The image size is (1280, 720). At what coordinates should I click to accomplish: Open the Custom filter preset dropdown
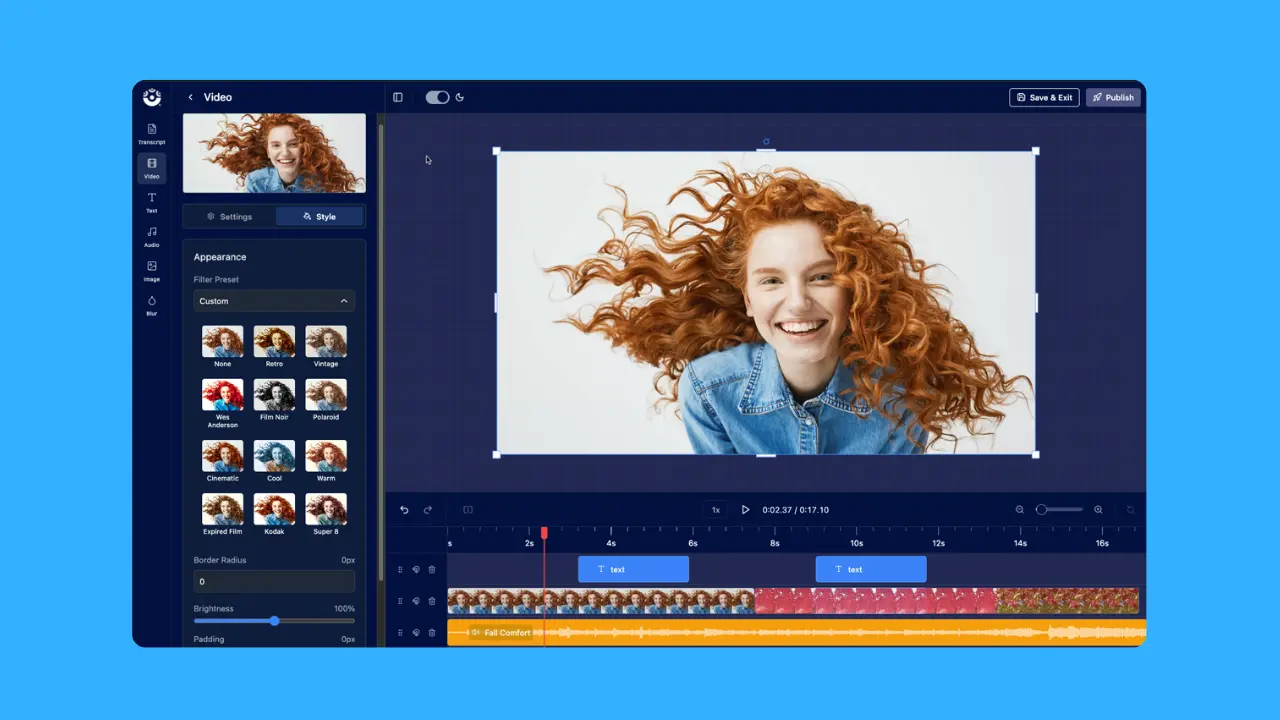click(x=273, y=300)
